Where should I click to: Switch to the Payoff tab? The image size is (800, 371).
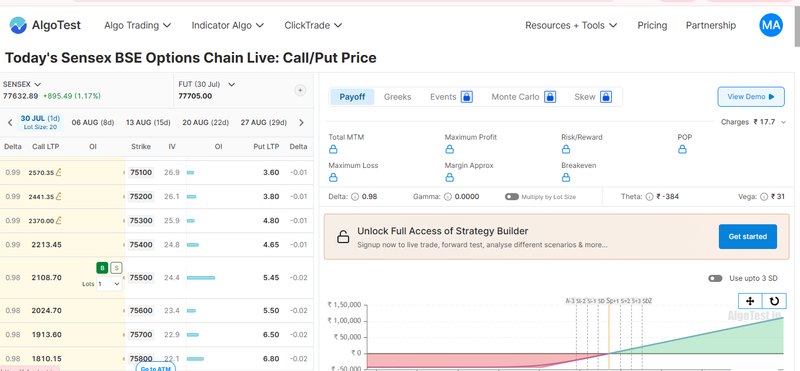352,96
